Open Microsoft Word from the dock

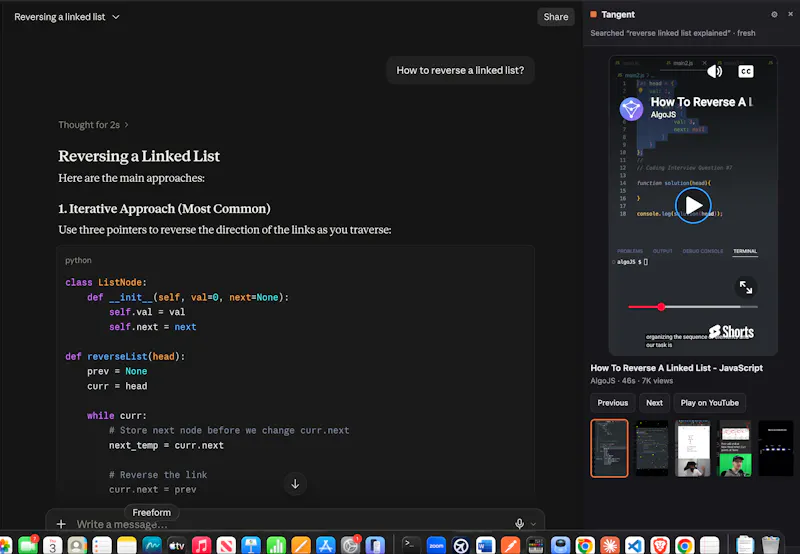tap(485, 545)
